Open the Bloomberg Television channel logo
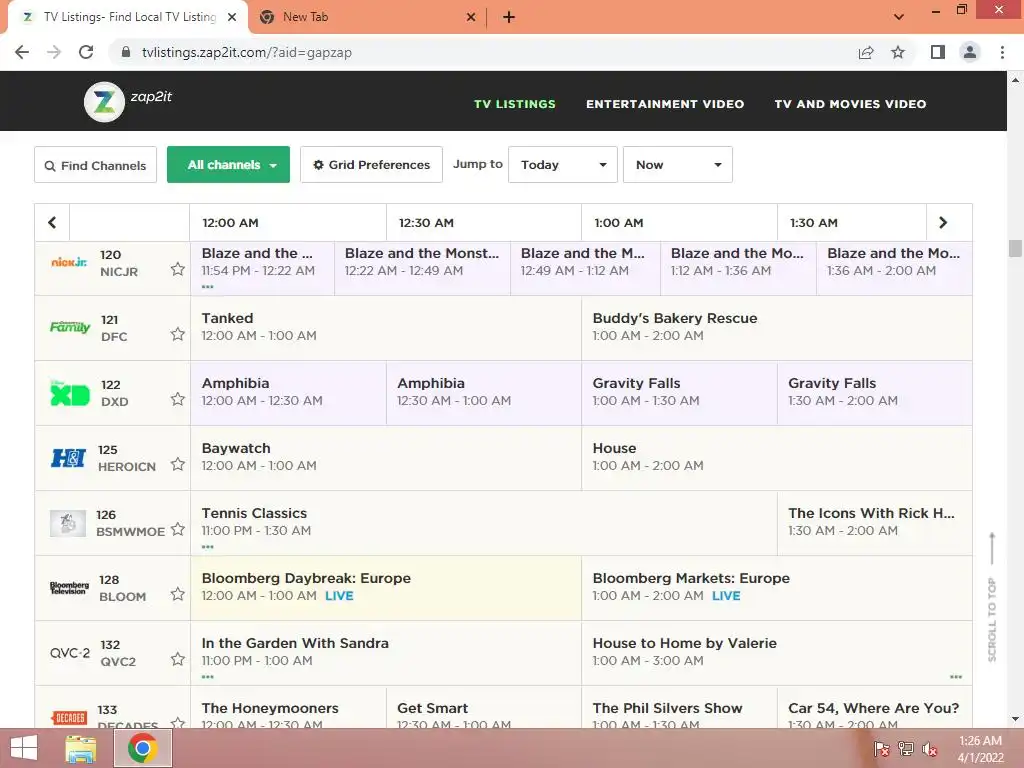1024x768 pixels. pyautogui.click(x=69, y=588)
